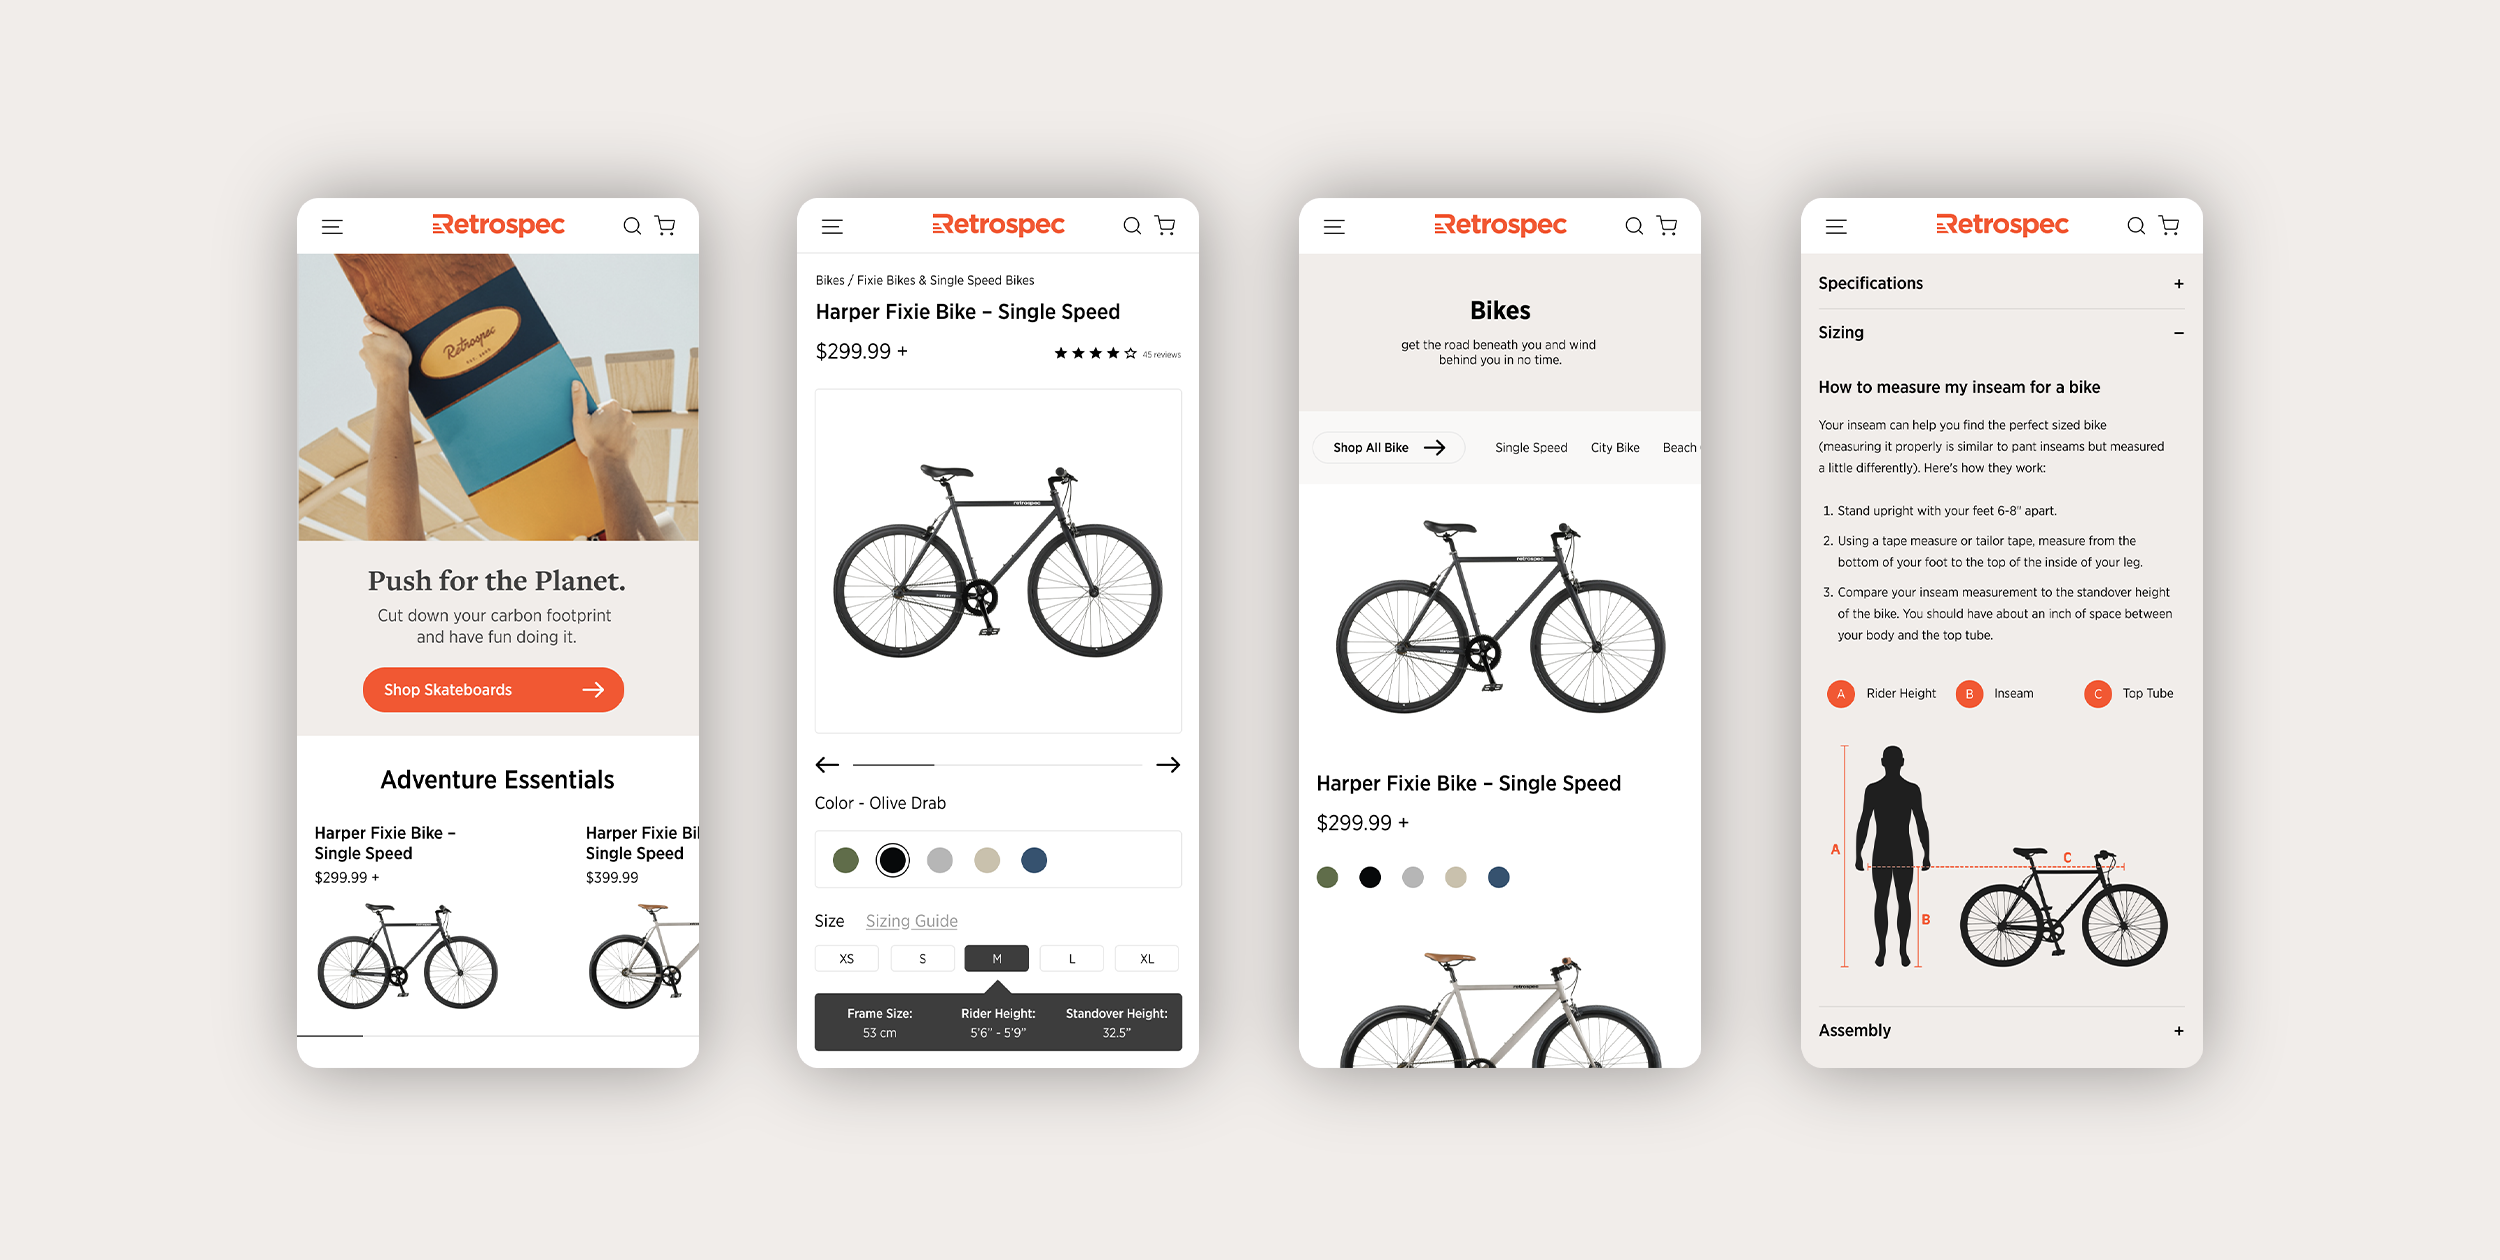
Task: Click the Single Speed tab filter
Action: [1528, 447]
